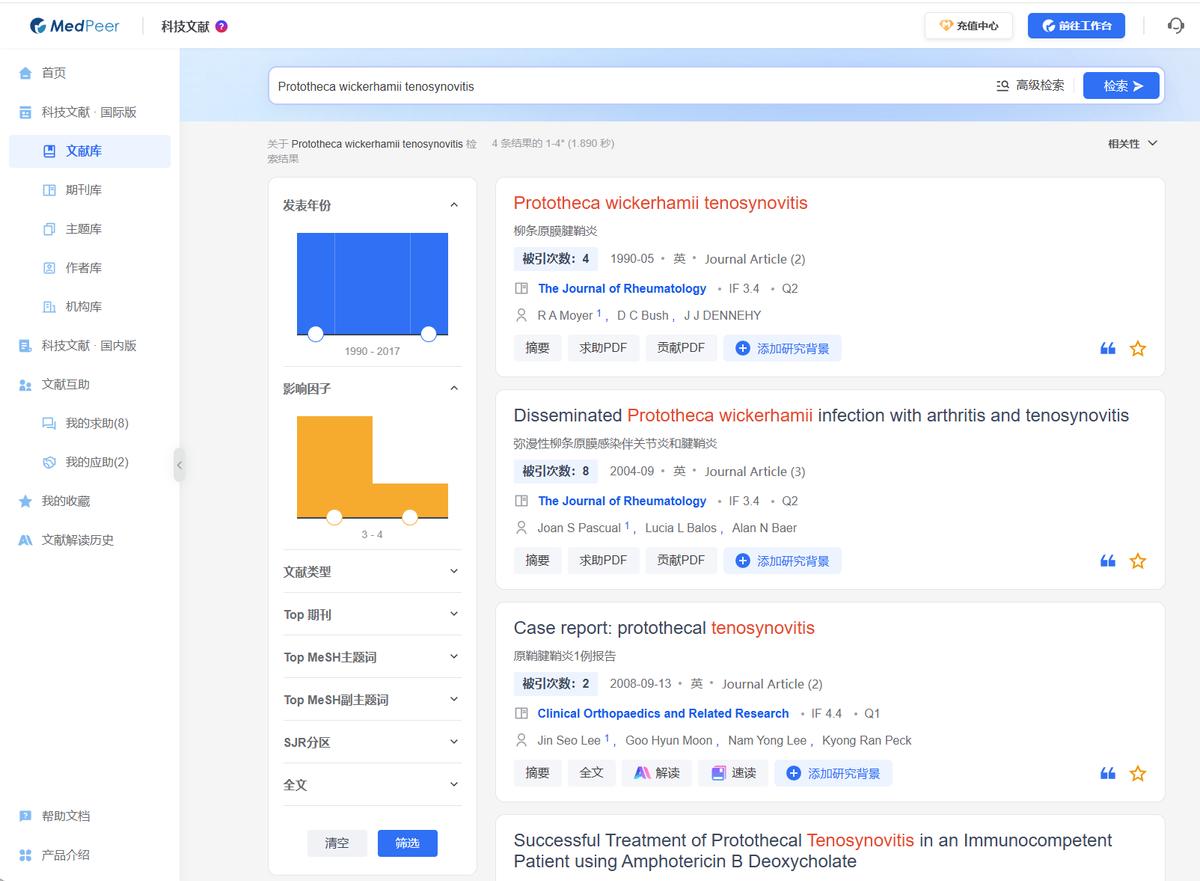The image size is (1200, 881).
Task: Click the cite quote icon for Case report
Action: pyautogui.click(x=1107, y=773)
